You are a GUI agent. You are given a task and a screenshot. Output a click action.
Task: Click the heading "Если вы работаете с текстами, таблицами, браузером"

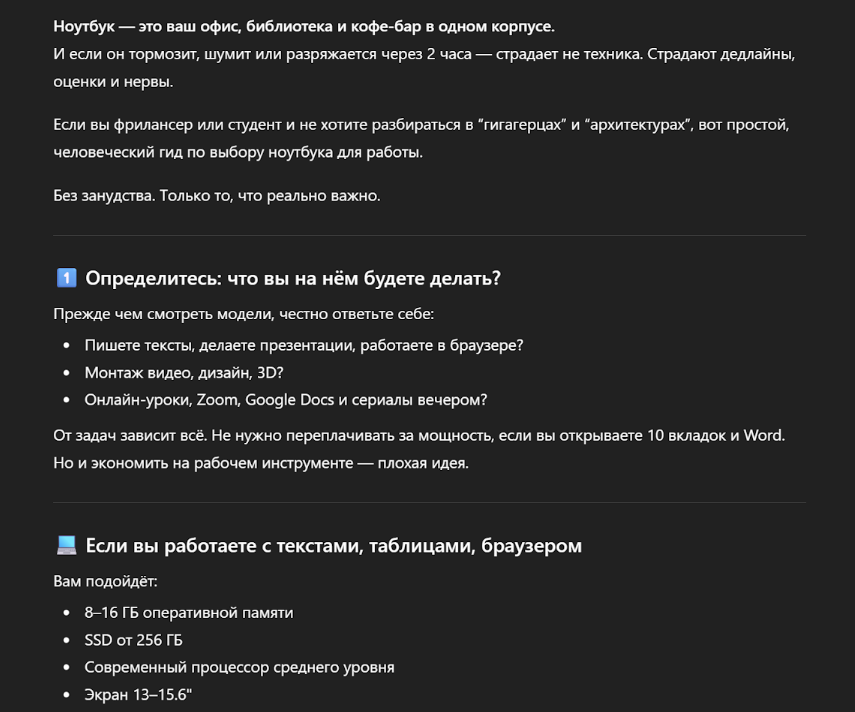[x=333, y=545]
